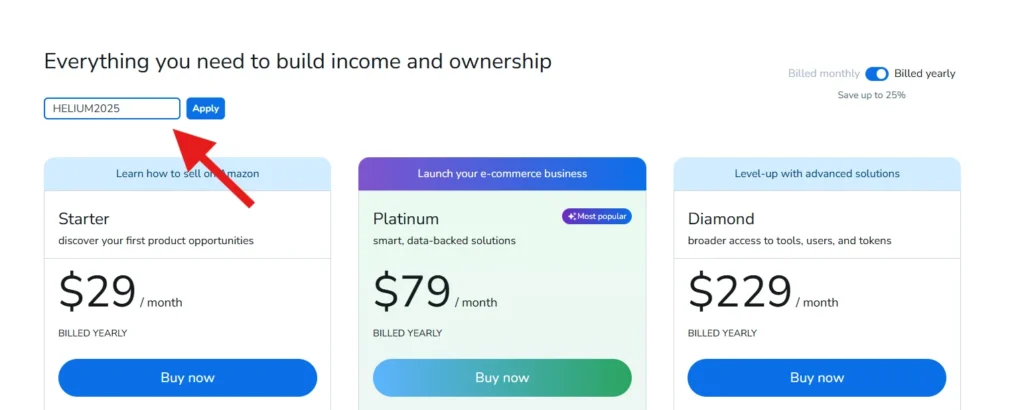Select the Billed yearly option

(x=925, y=74)
